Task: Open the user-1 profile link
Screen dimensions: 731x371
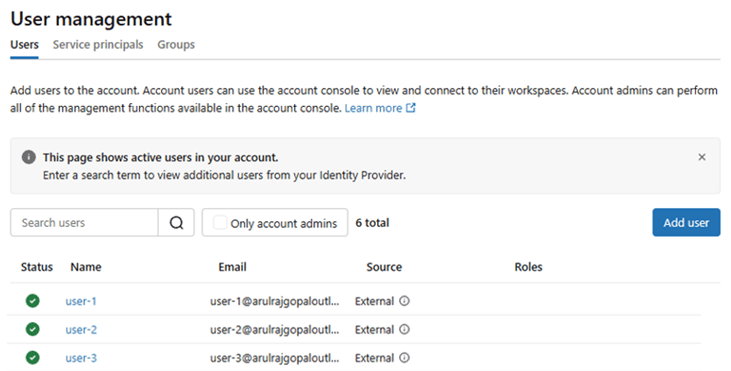Action: pos(81,302)
